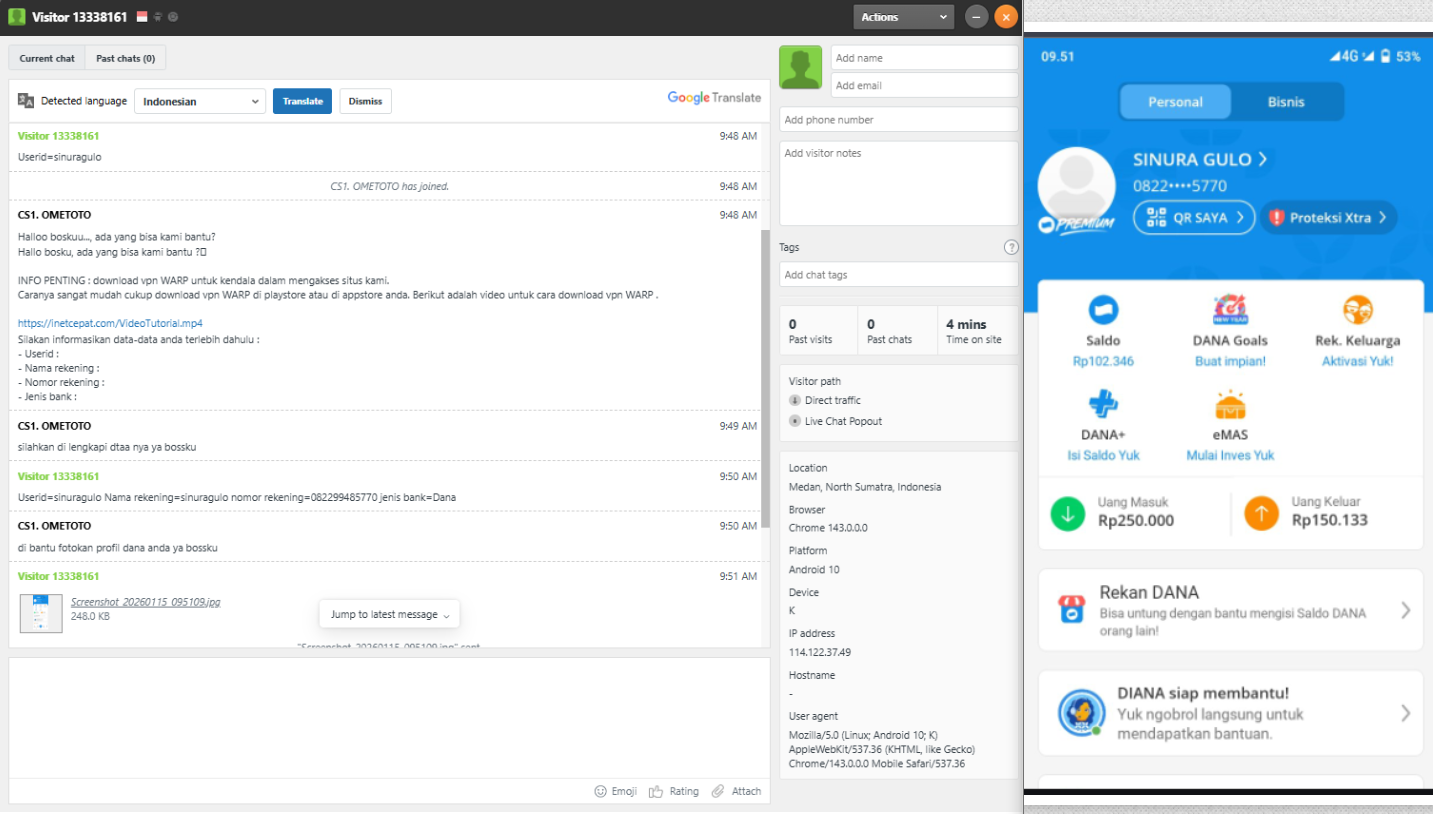Focus the Add email field
Screen dimensions: 1433x814
tap(924, 85)
